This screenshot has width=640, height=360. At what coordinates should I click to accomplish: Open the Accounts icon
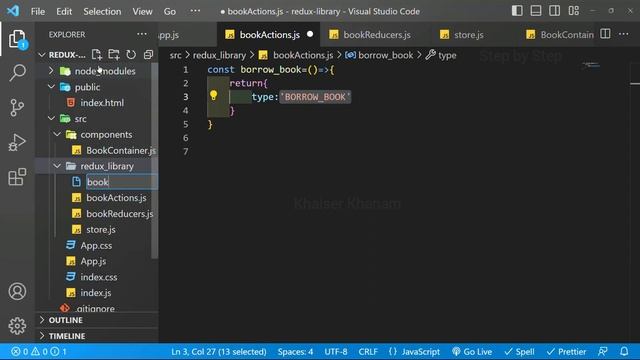point(17,291)
